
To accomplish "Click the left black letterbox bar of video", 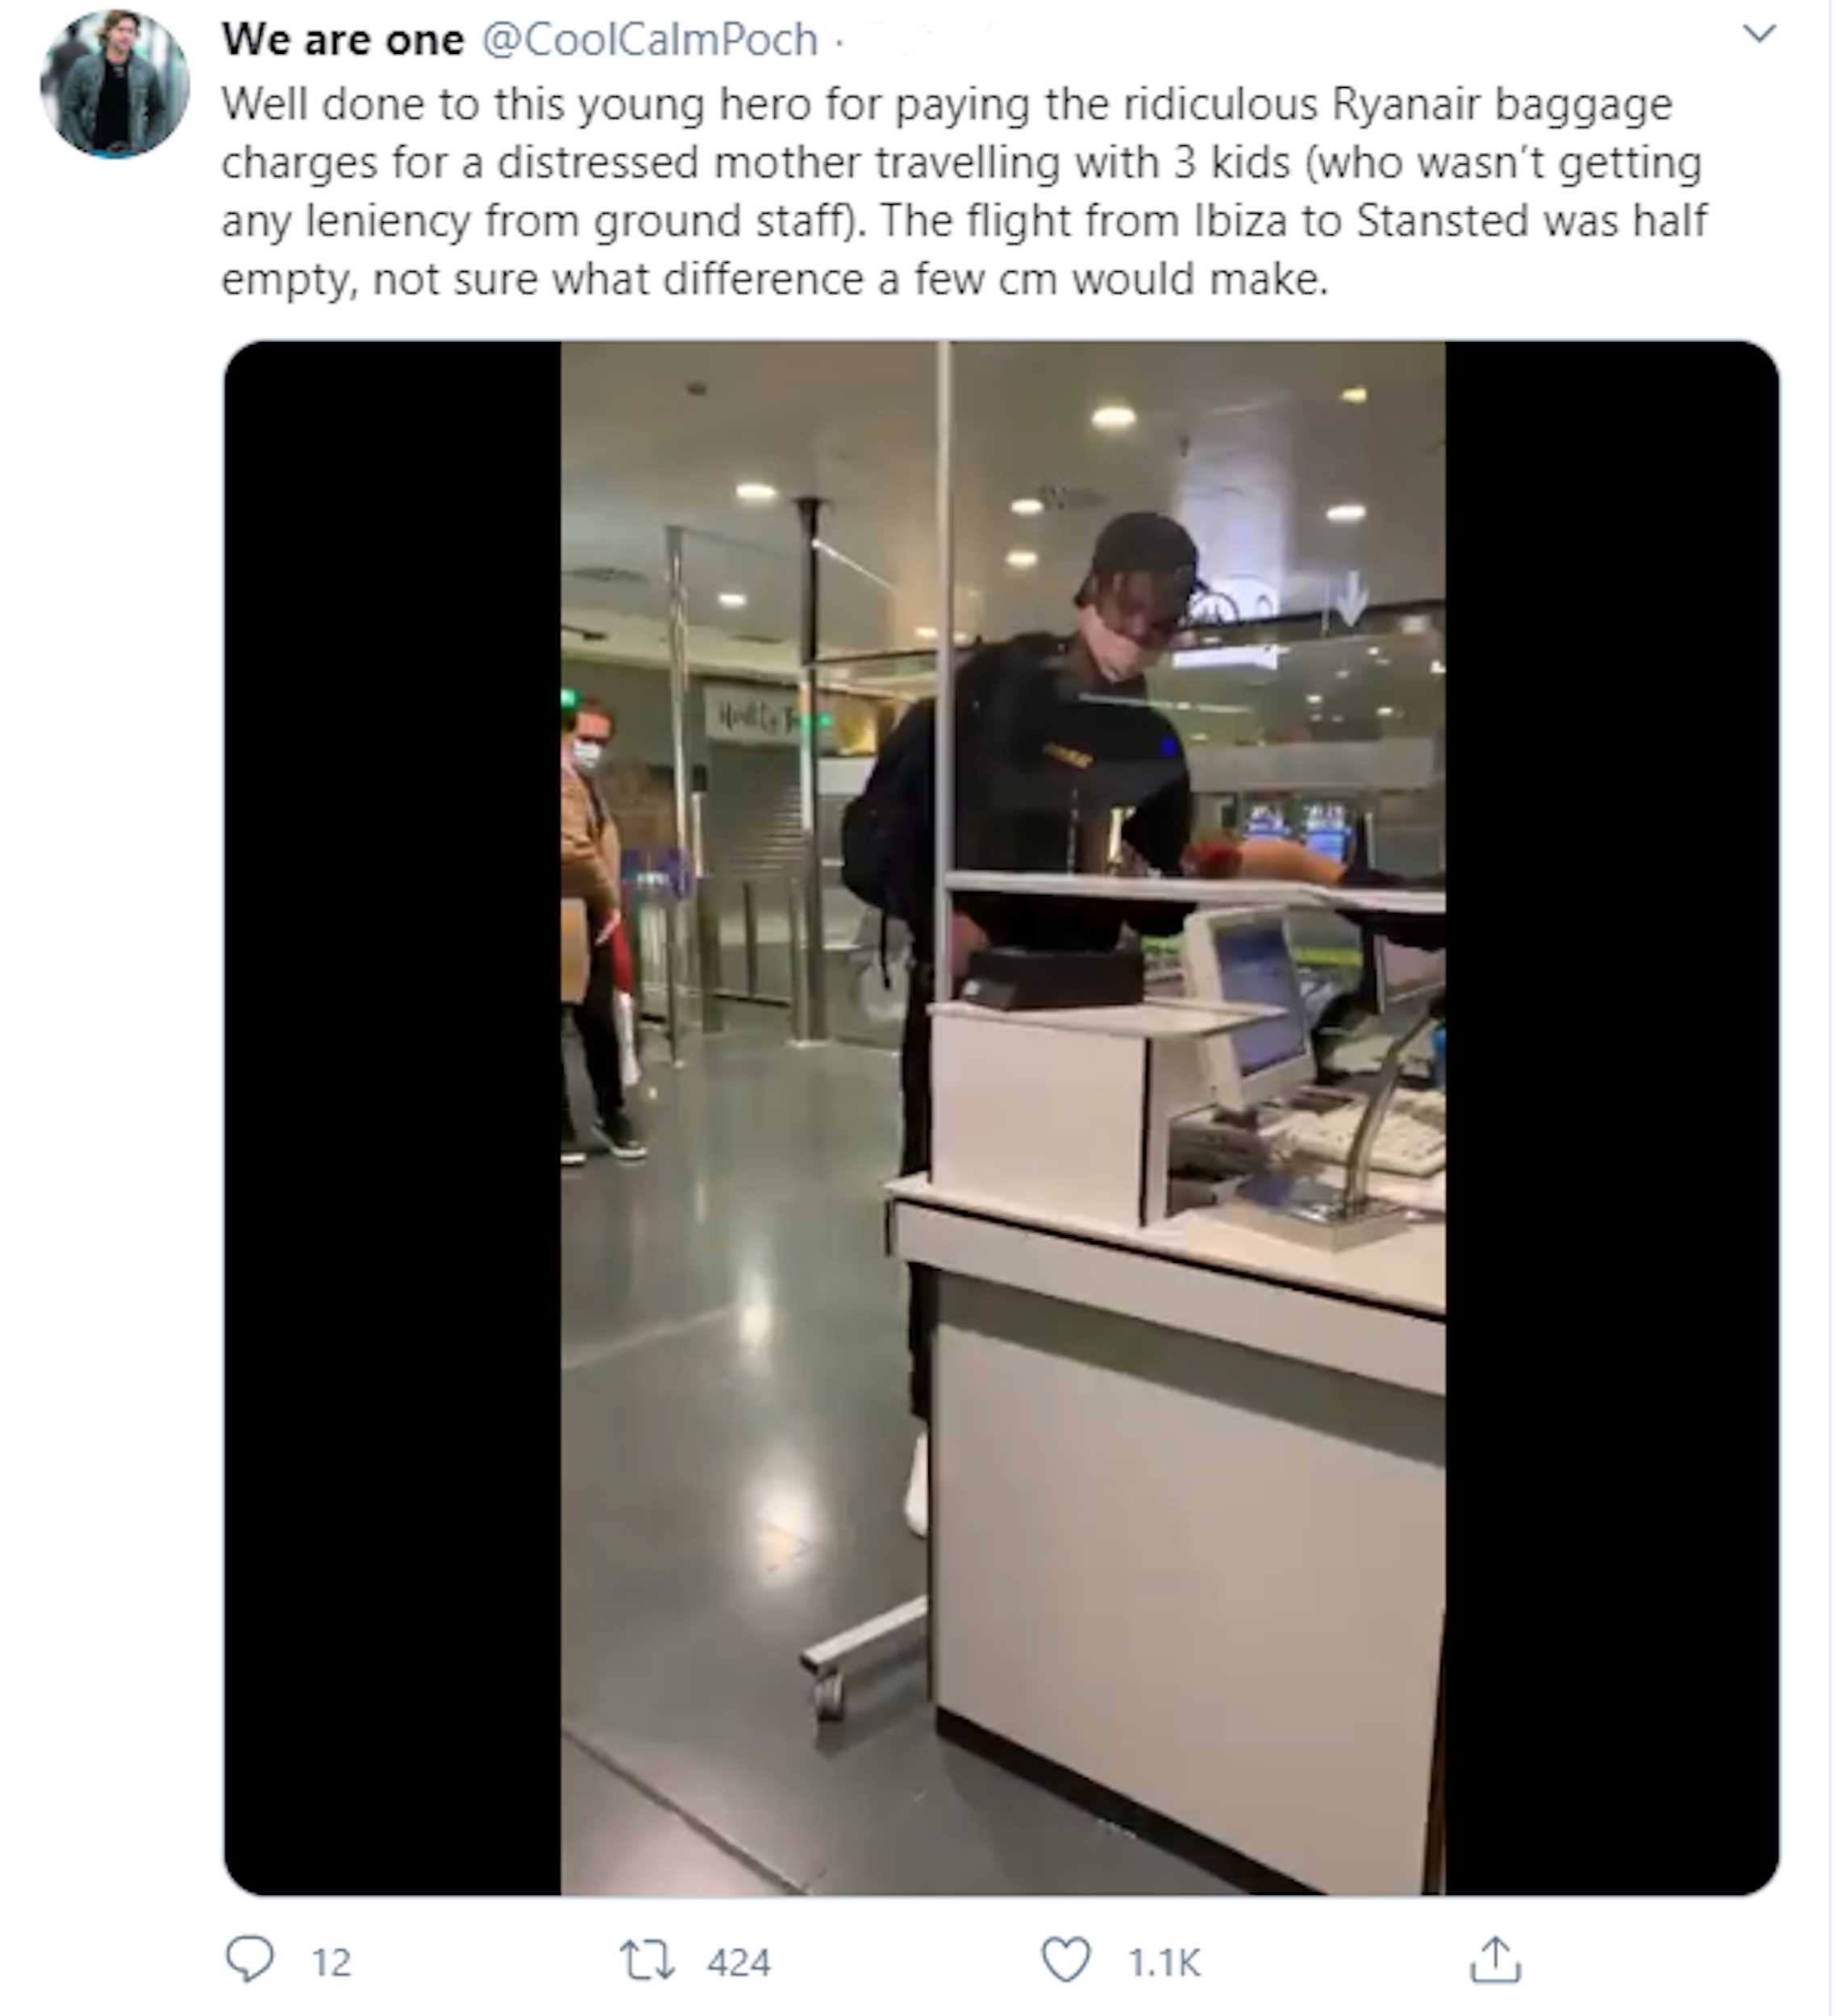I will click(x=392, y=1118).
